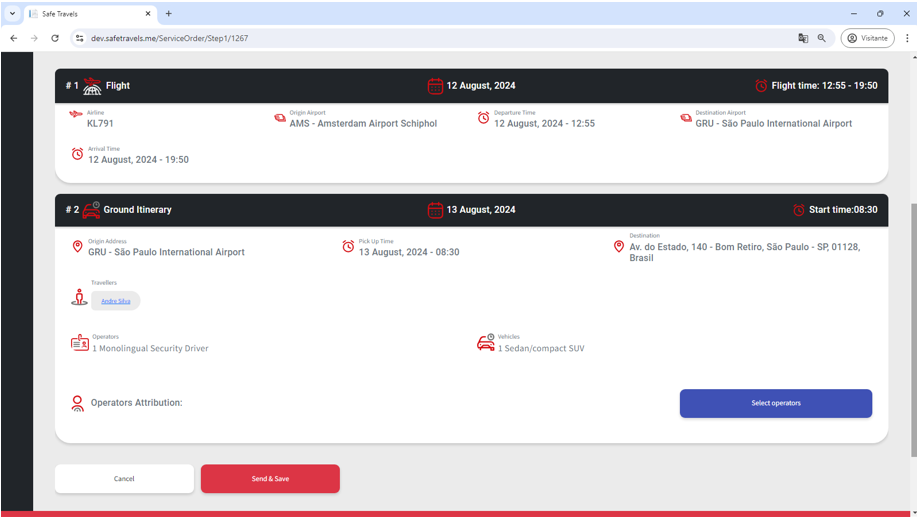Click the car icon in Ground Itinerary header
Viewport: 917px width, 517px height.
click(x=91, y=210)
